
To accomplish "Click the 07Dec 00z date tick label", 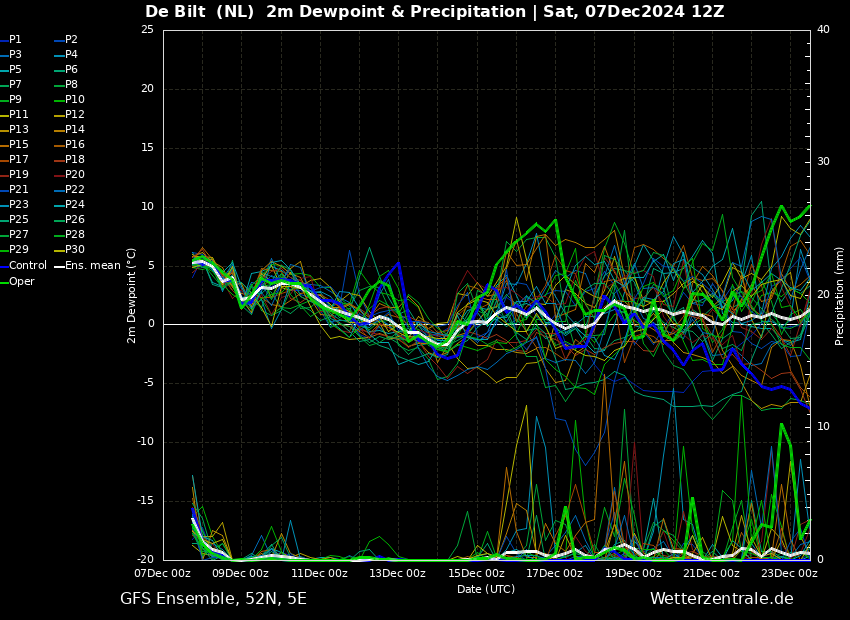I will pos(163,573).
